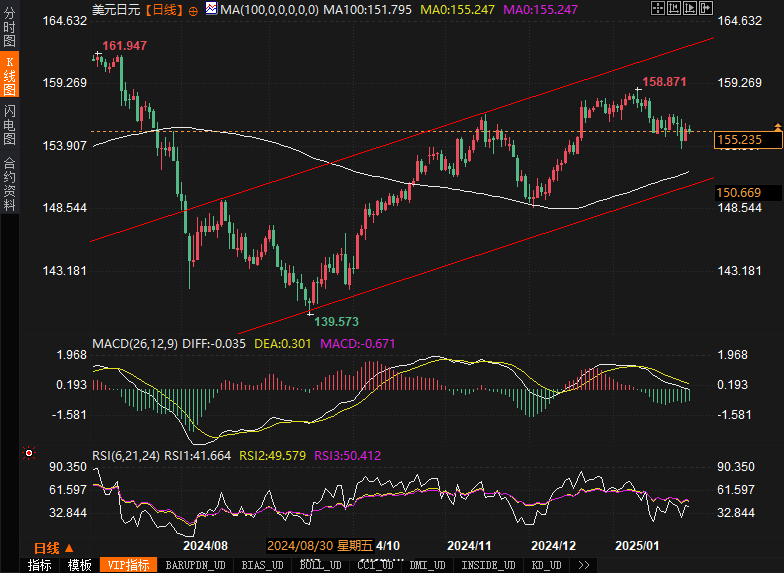Click the RSI(6,21,24) indicator label
Image resolution: width=784 pixels, height=573 pixels.
[126, 456]
